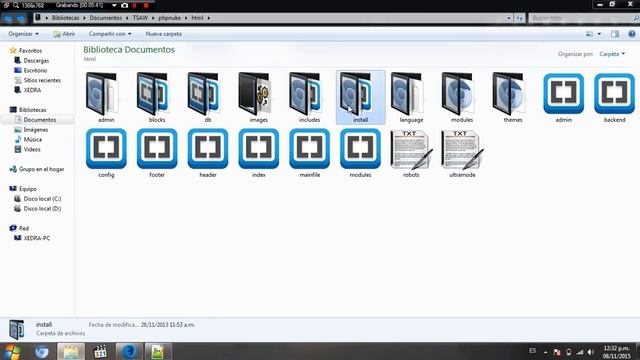Select the db folder
Image resolution: width=640 pixels, height=360 pixels.
click(203, 94)
